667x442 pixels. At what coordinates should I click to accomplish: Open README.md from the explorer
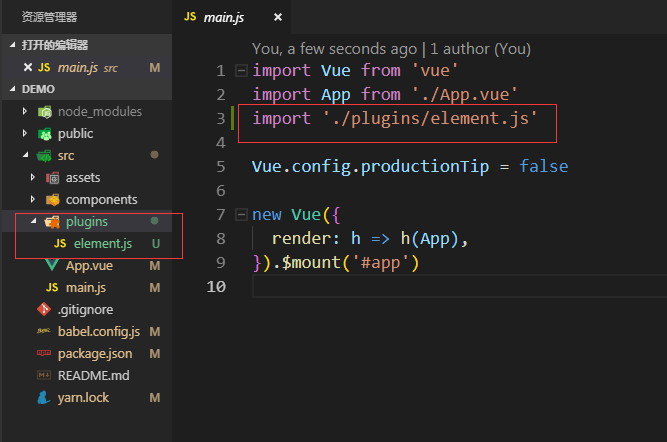click(93, 375)
